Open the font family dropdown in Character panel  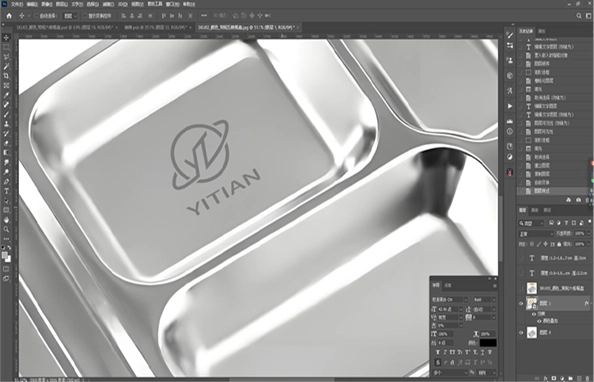pos(466,300)
